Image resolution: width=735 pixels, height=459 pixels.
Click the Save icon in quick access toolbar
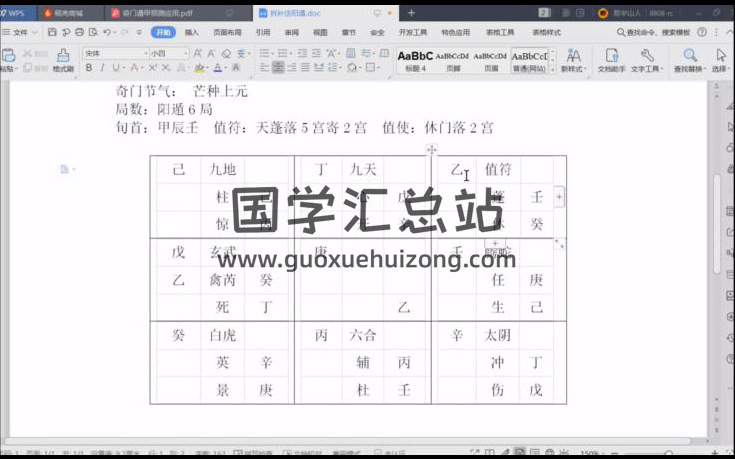[x=51, y=32]
